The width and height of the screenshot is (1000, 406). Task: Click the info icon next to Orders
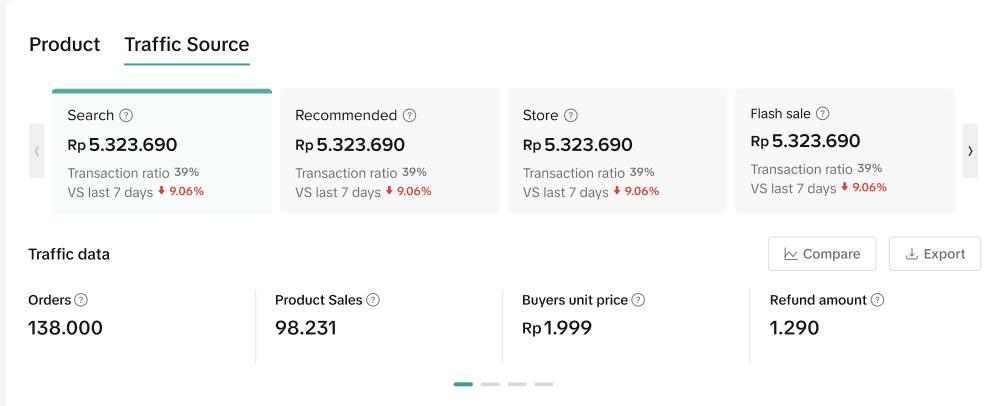(x=81, y=300)
